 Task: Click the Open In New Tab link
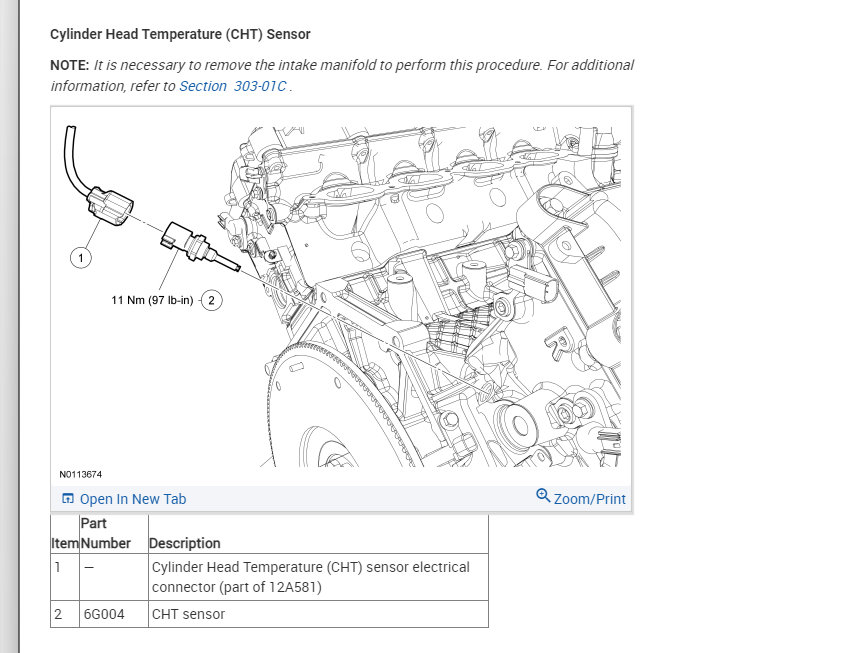(x=133, y=499)
